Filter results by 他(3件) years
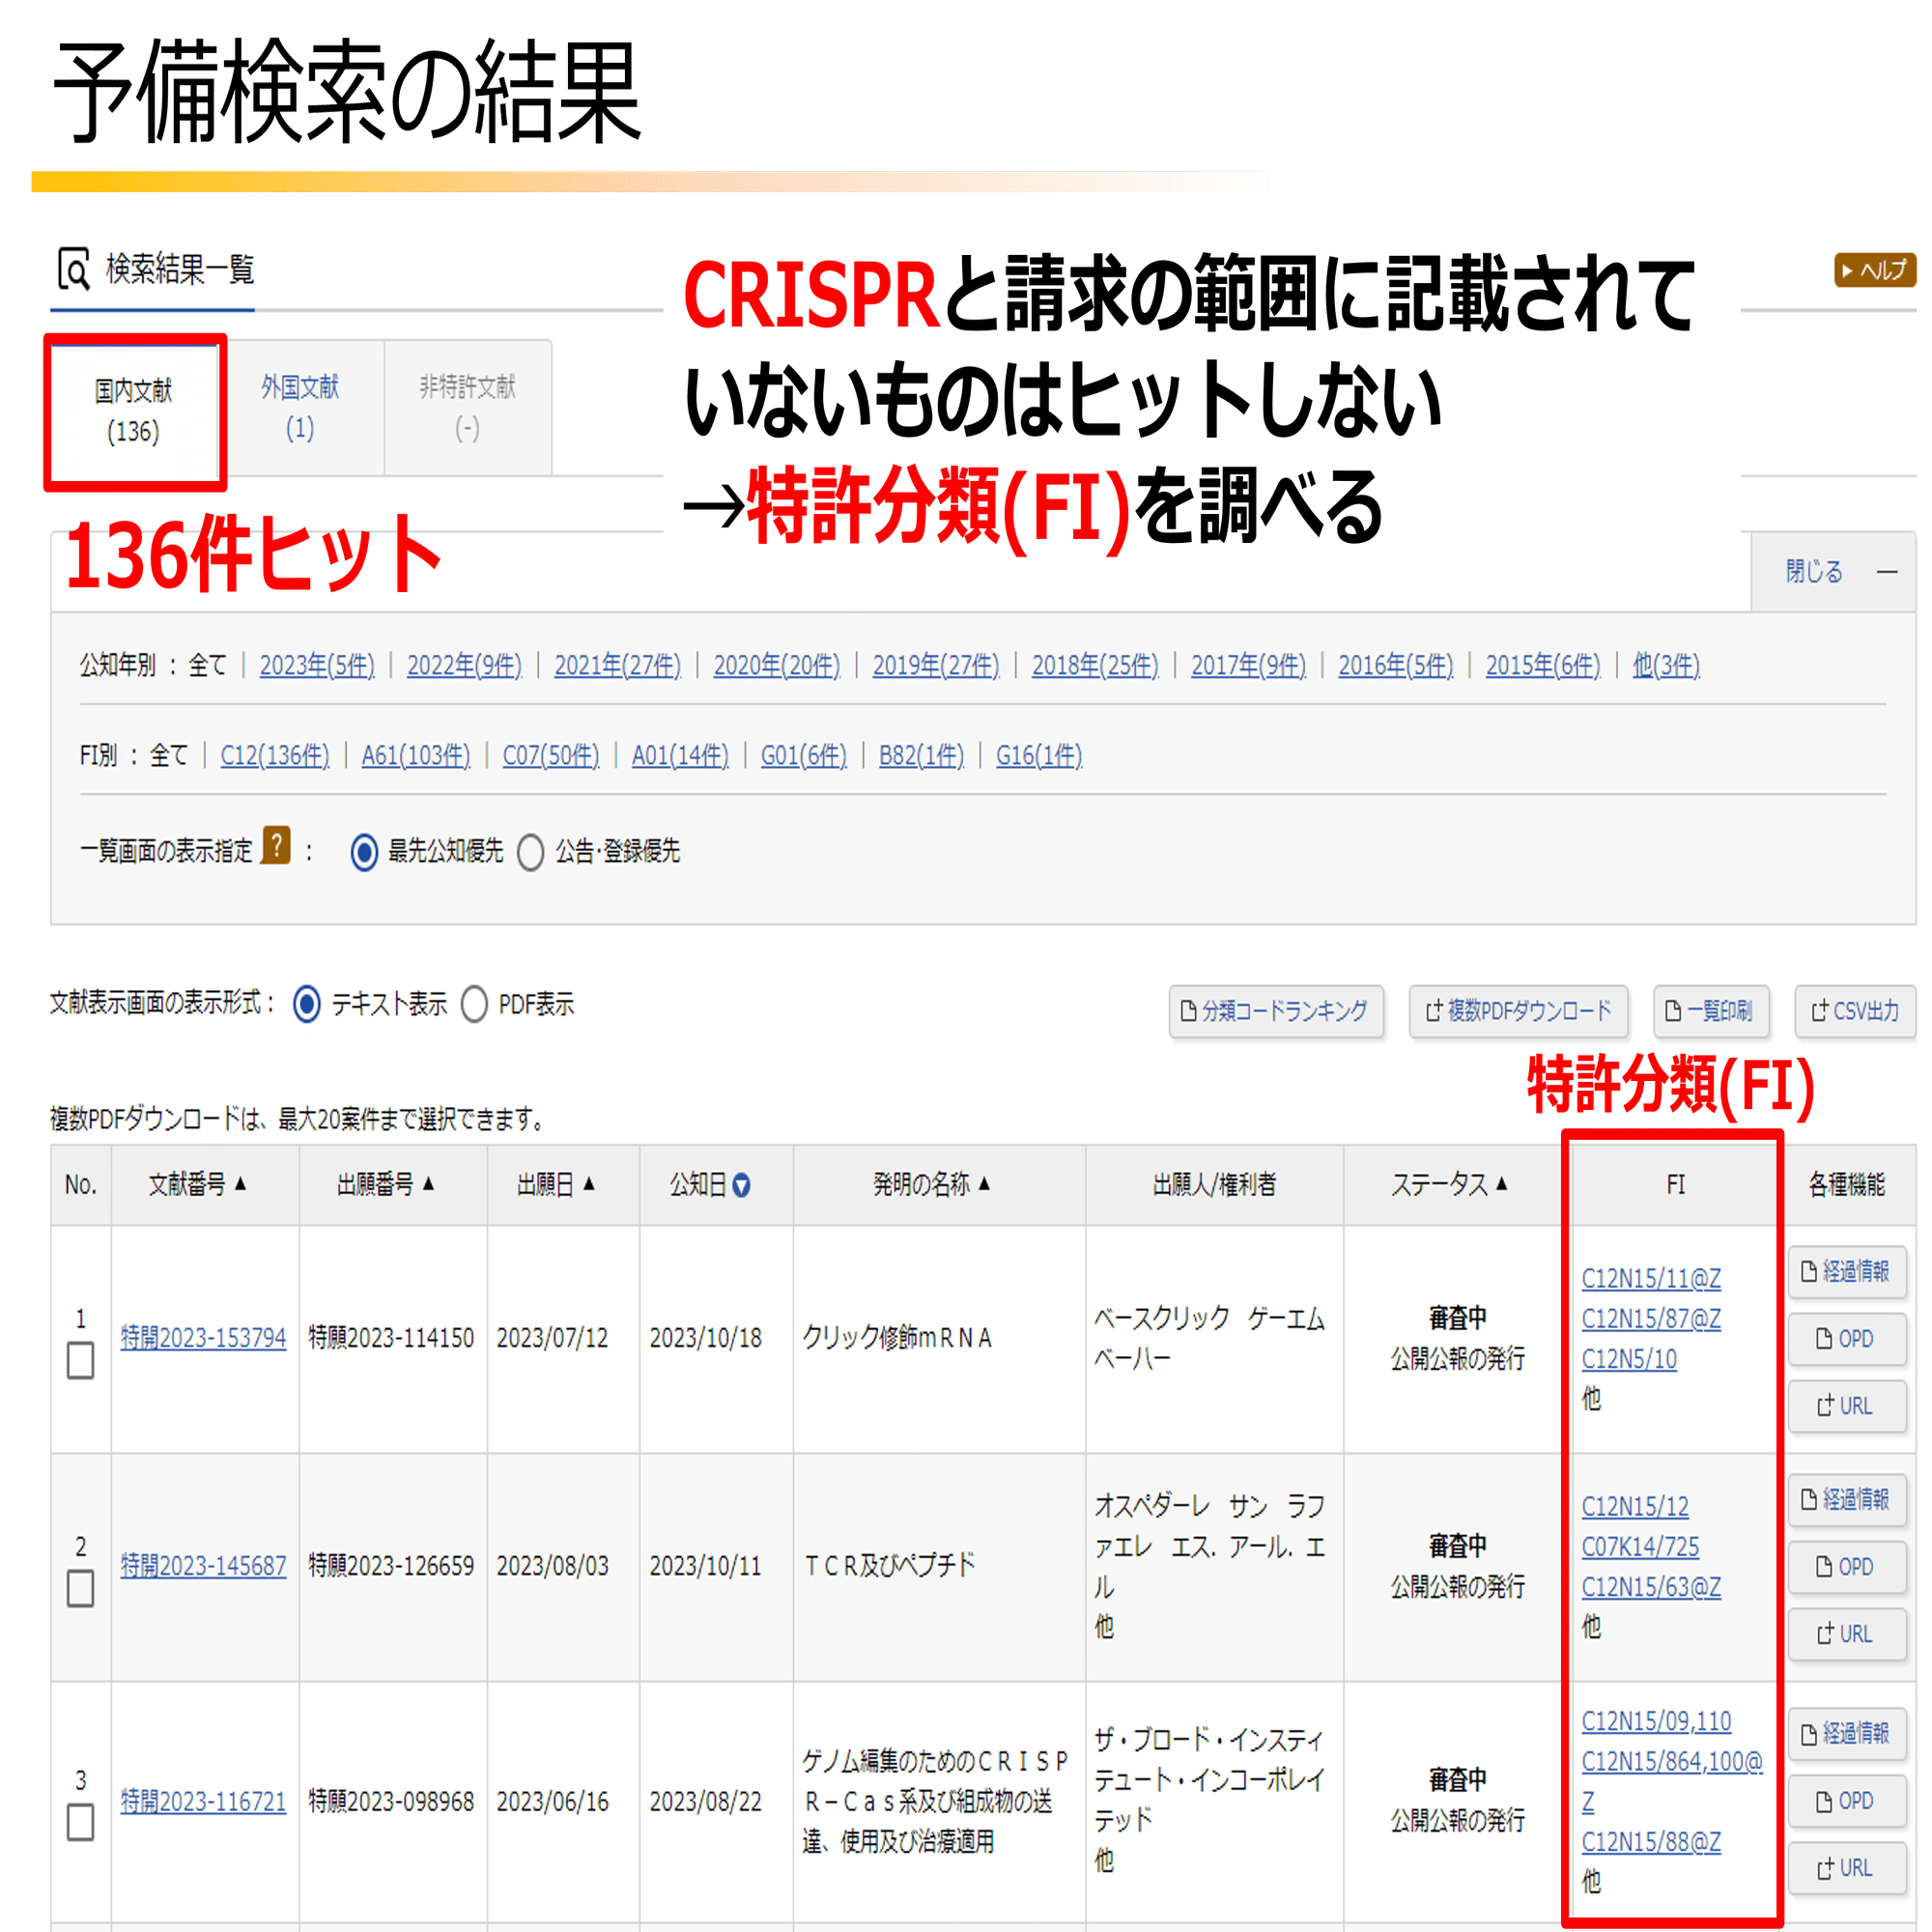This screenshot has width=1932, height=1932. [1666, 665]
